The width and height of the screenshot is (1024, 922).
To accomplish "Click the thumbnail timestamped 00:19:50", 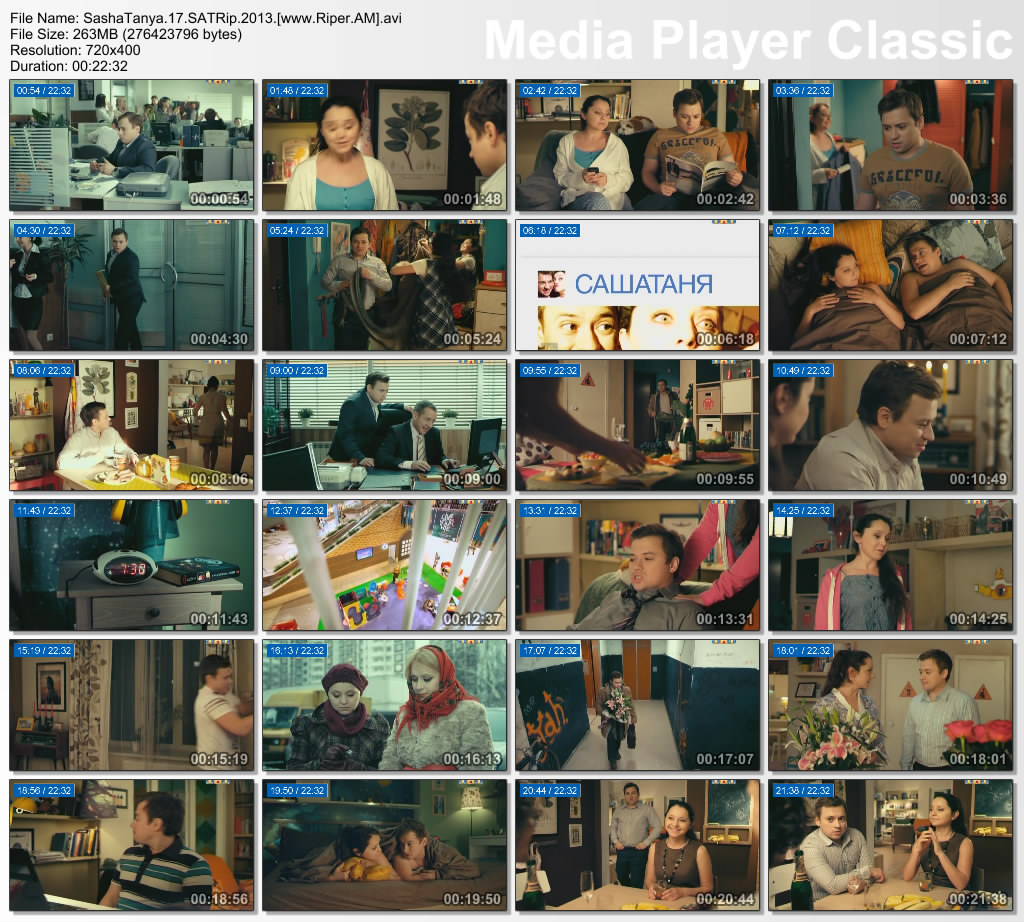I will 385,845.
